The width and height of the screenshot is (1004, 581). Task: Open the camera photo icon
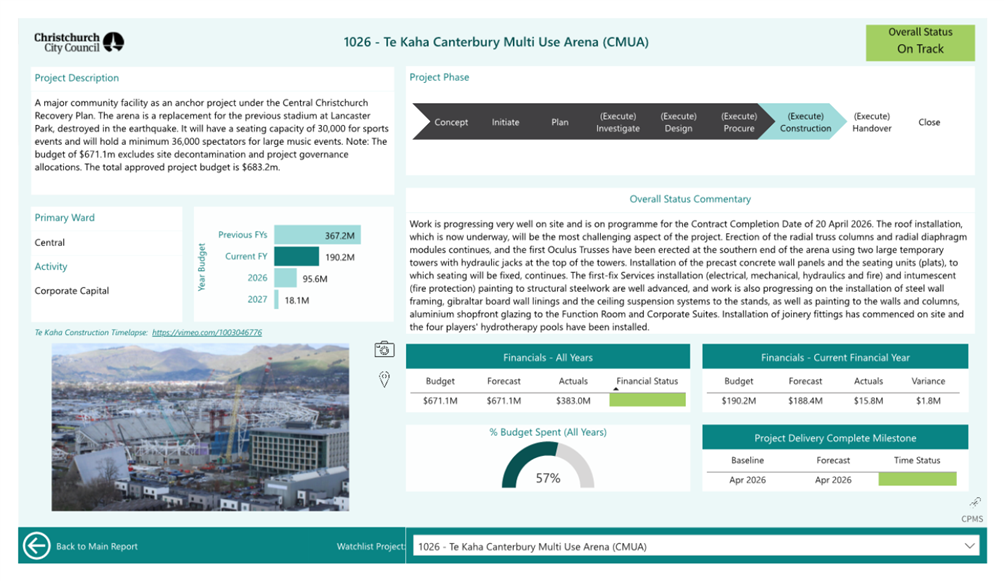(x=384, y=349)
